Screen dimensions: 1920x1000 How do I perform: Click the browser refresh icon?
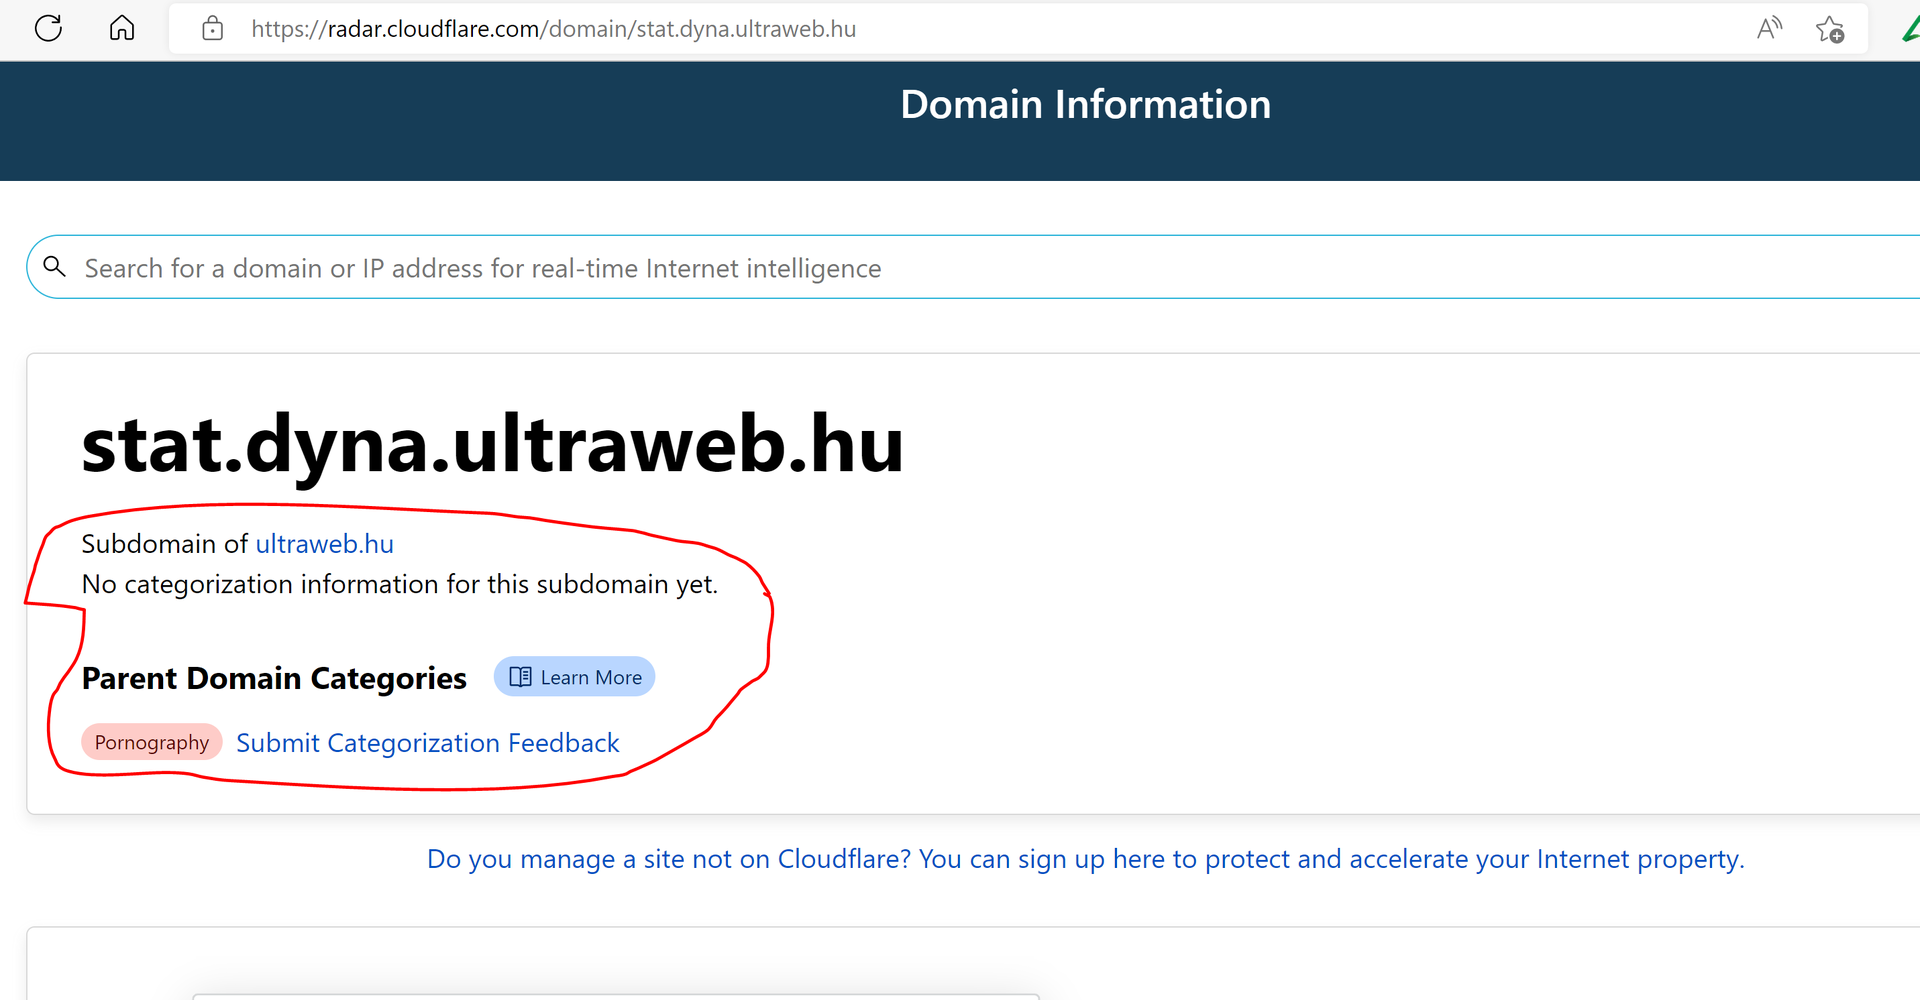[x=48, y=28]
